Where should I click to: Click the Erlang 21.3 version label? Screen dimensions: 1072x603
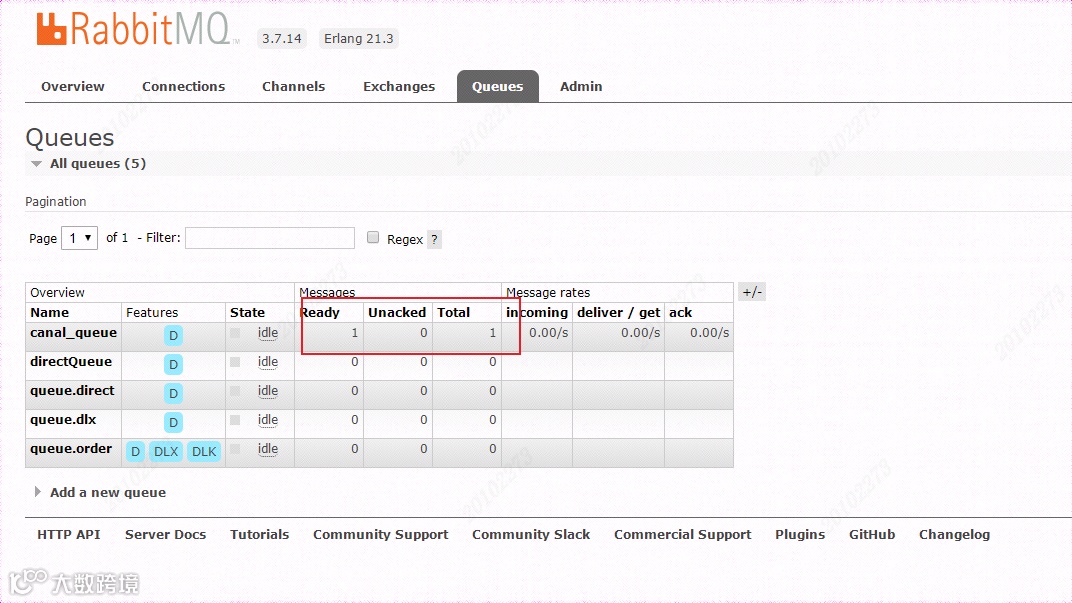tap(359, 38)
